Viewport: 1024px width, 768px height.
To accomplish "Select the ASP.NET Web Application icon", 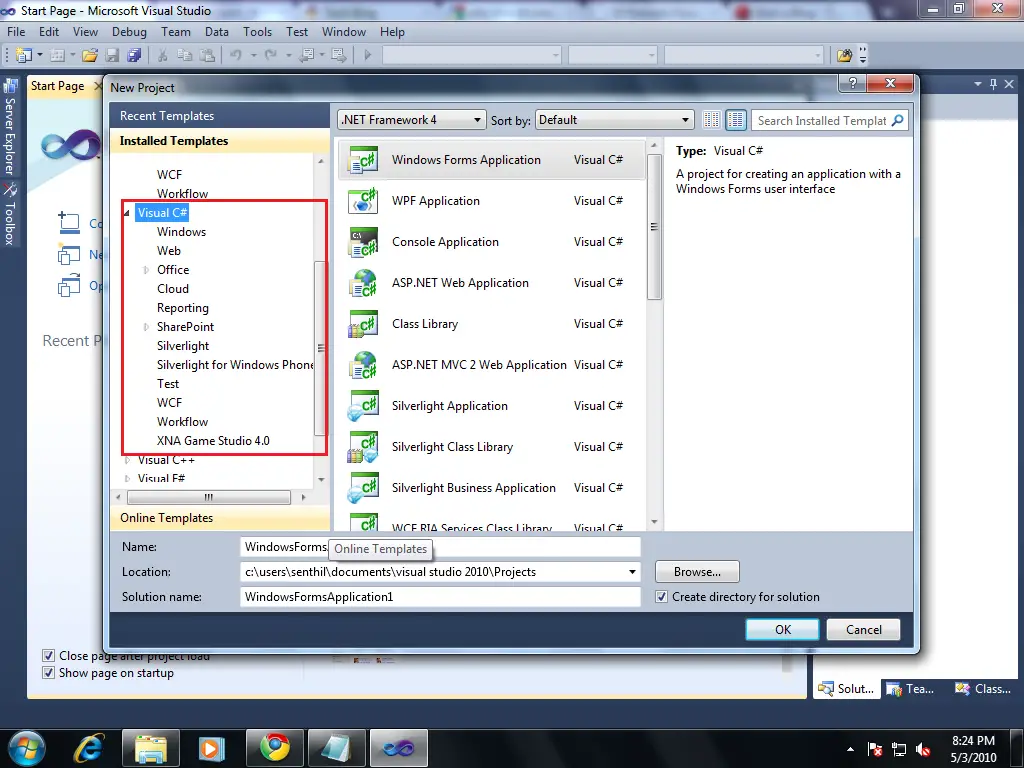I will [x=362, y=283].
